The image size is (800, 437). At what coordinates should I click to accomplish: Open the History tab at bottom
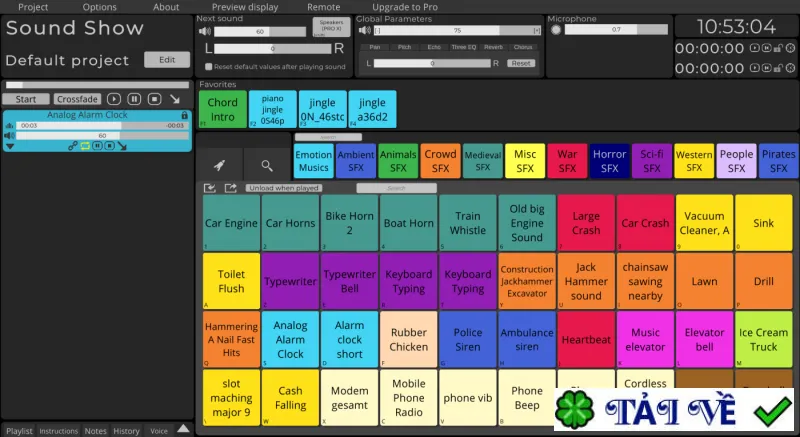point(126,431)
